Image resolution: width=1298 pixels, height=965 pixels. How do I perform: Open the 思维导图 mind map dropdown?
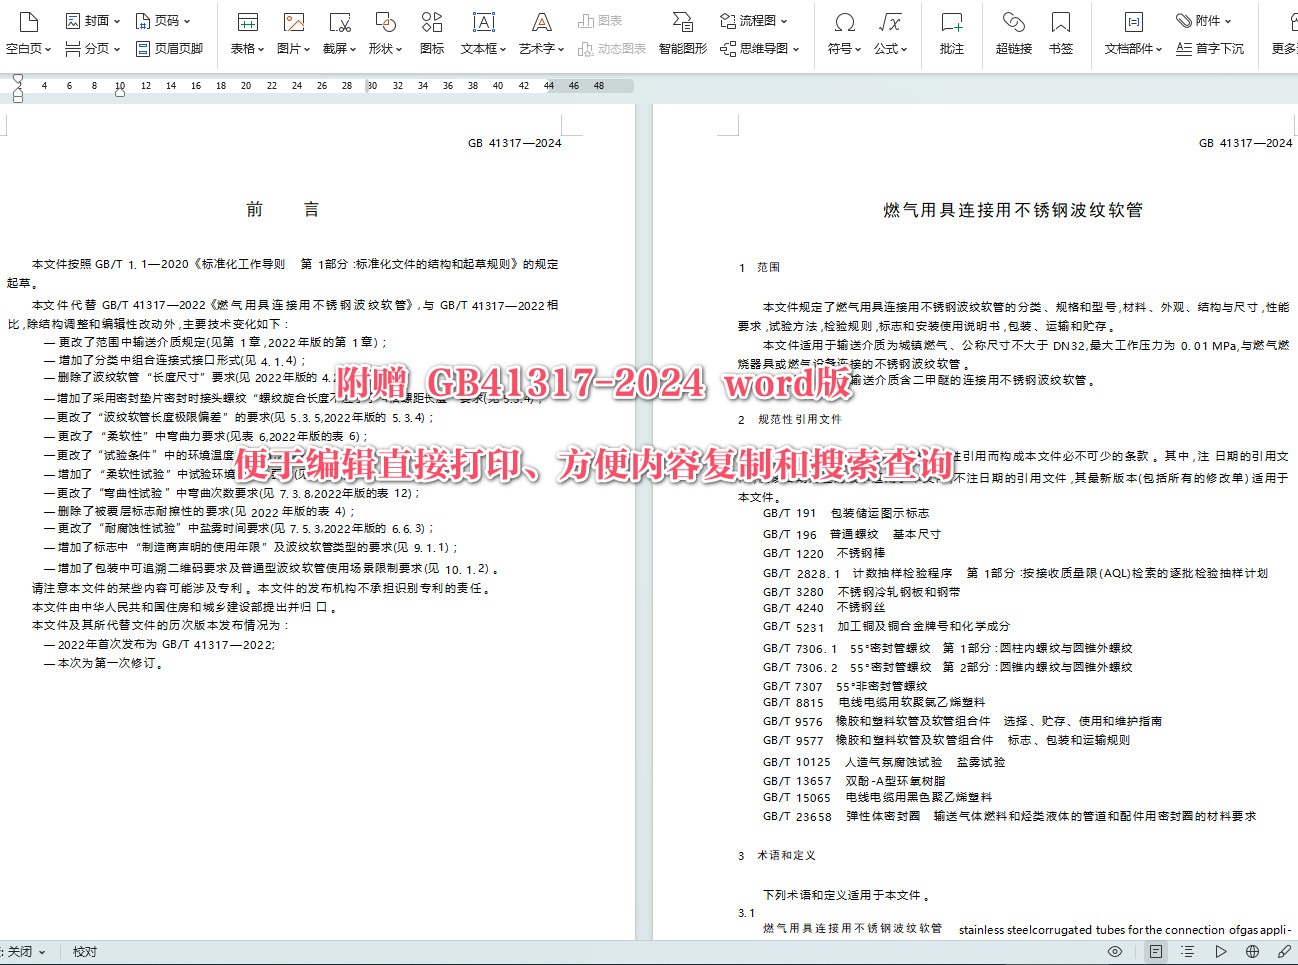coord(760,48)
